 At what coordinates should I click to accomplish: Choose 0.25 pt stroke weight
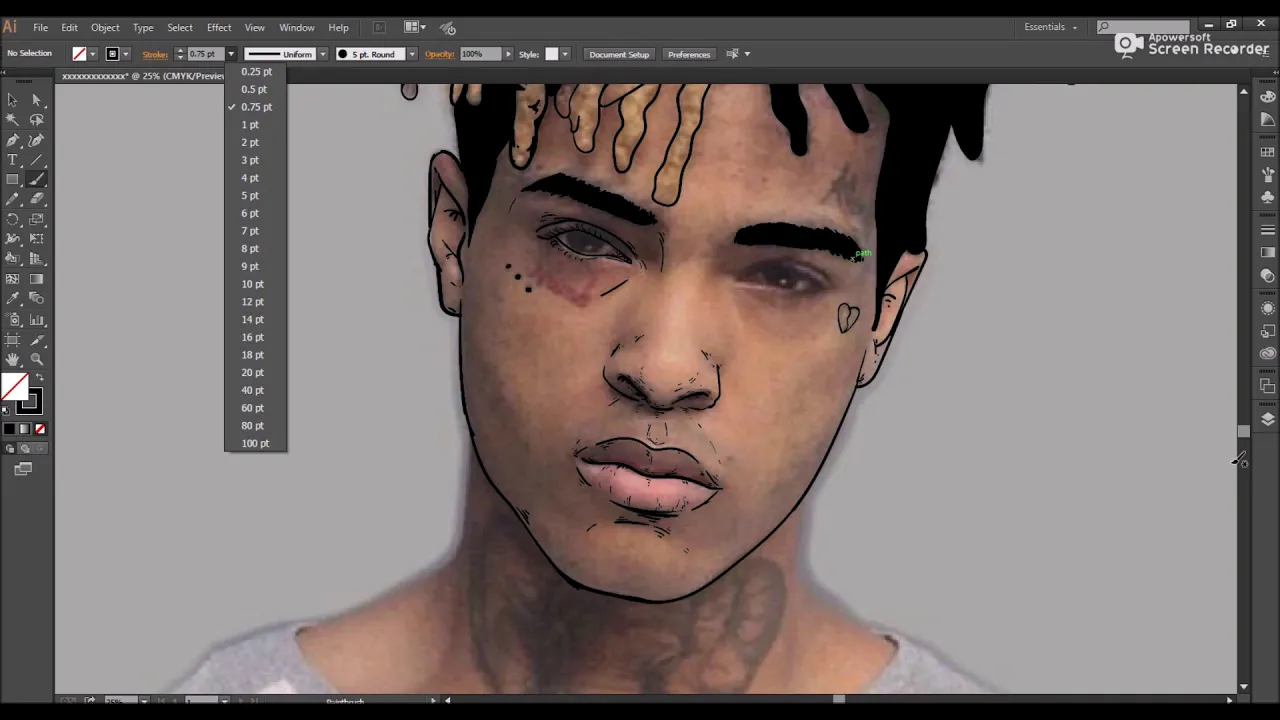tap(256, 72)
